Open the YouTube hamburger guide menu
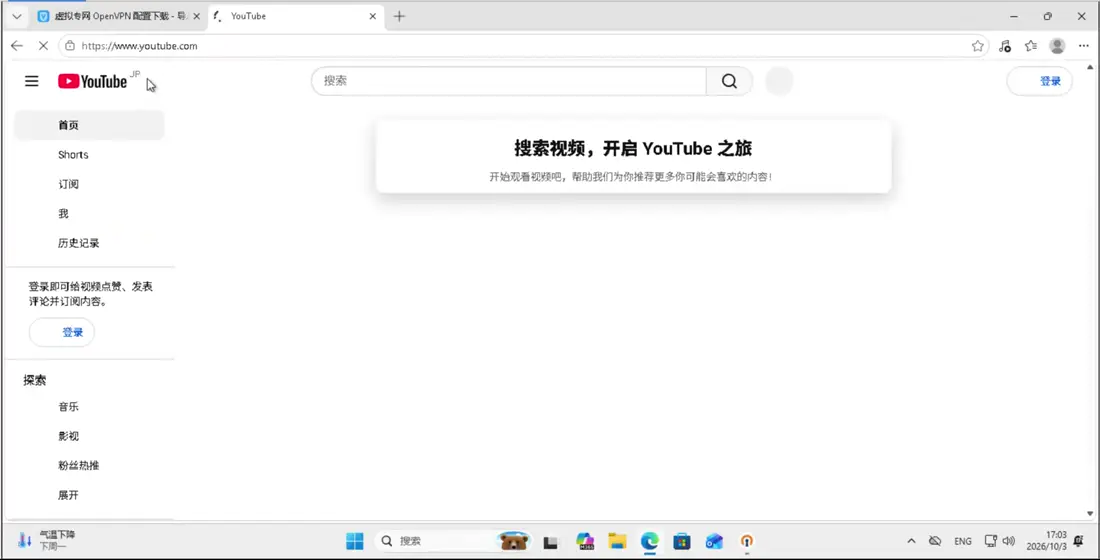 point(32,81)
